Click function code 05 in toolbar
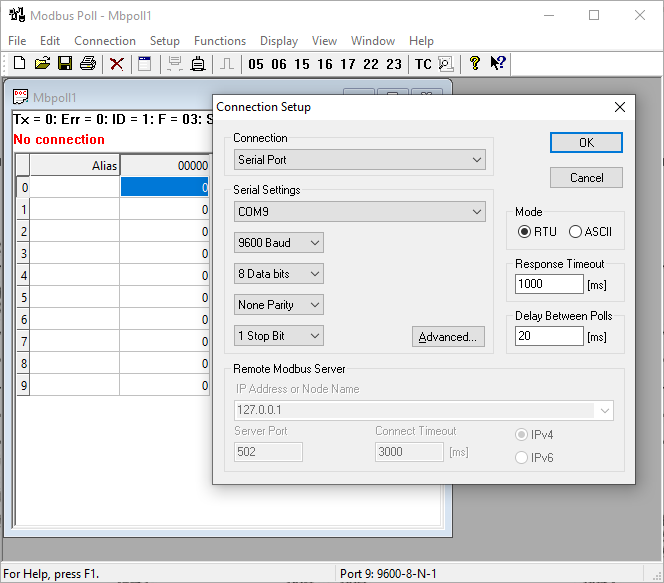The width and height of the screenshot is (664, 583). (x=256, y=64)
